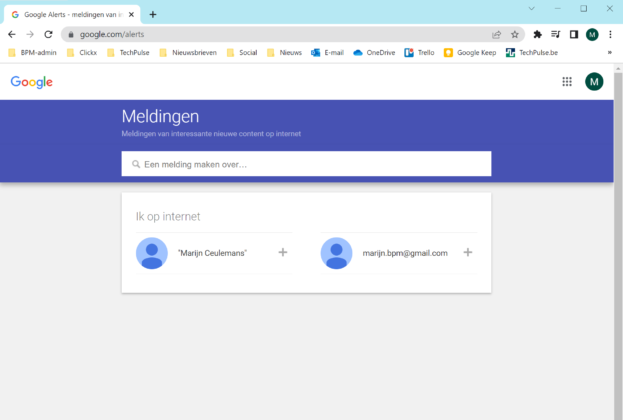Click the "Marijn Ceulemans" suggestion text
The height and width of the screenshot is (420, 623).
pos(212,253)
